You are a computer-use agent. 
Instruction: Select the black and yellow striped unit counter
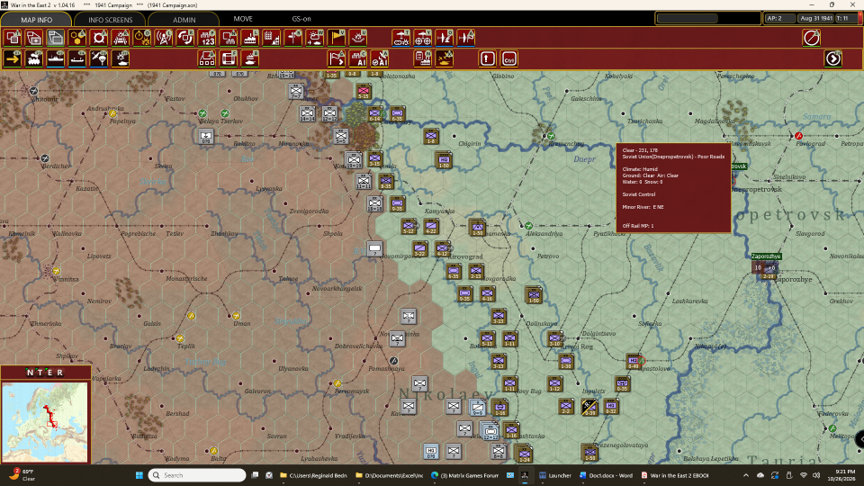click(588, 407)
